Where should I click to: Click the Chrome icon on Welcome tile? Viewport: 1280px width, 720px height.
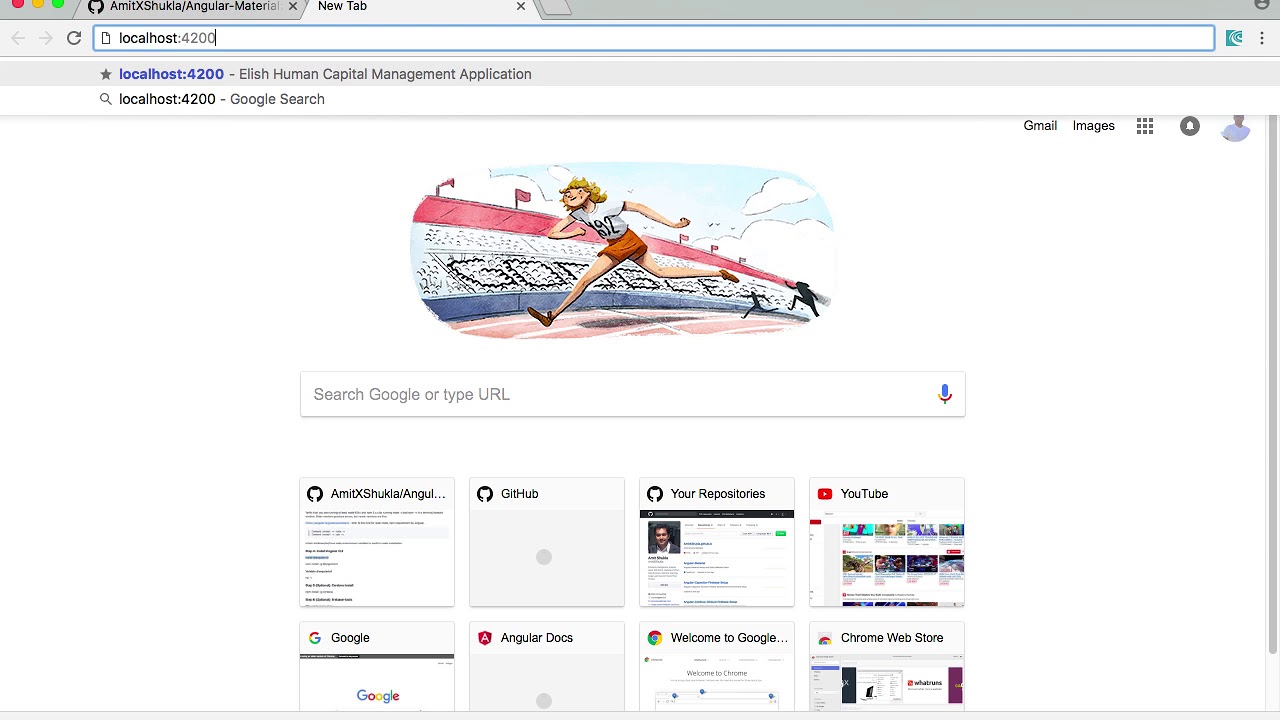(x=655, y=638)
